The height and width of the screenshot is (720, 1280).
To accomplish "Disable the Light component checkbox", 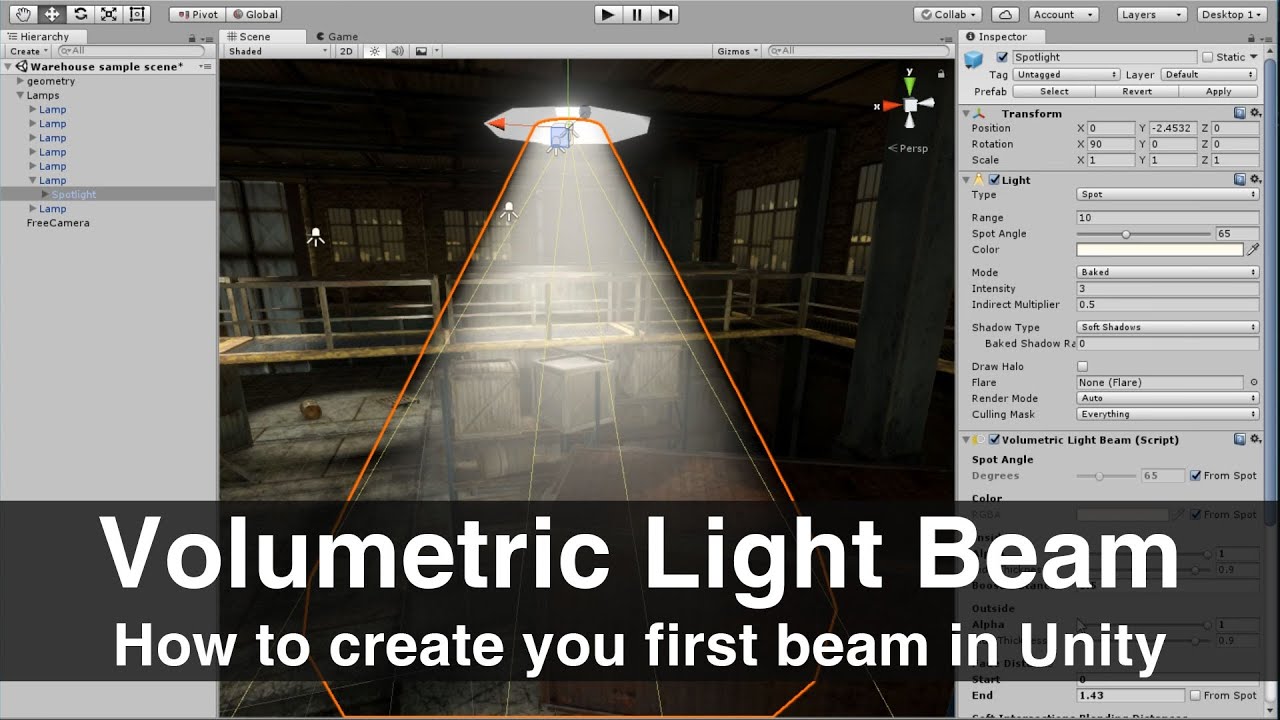I will pos(994,180).
